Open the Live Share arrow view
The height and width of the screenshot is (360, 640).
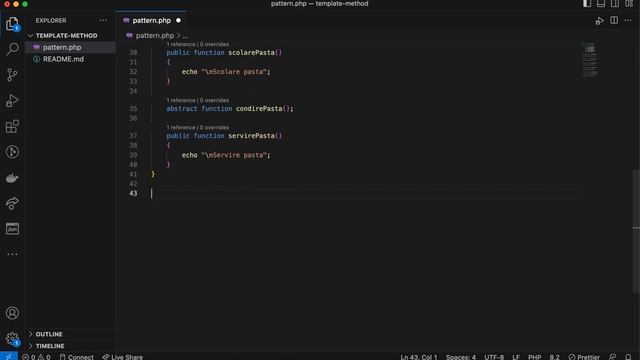[x=12, y=203]
